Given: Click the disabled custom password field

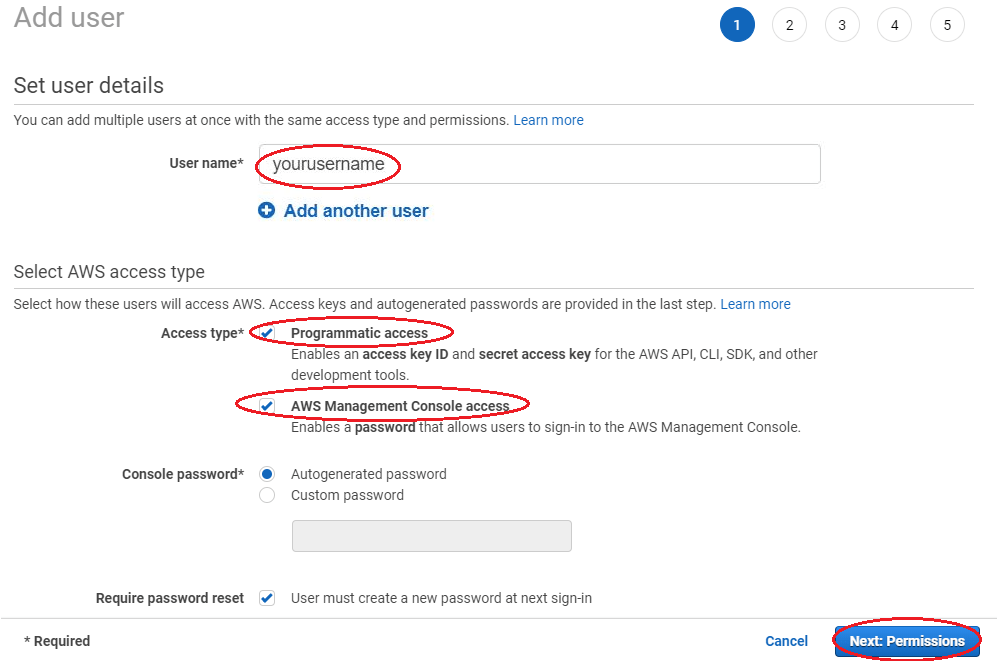Looking at the screenshot, I should point(431,536).
